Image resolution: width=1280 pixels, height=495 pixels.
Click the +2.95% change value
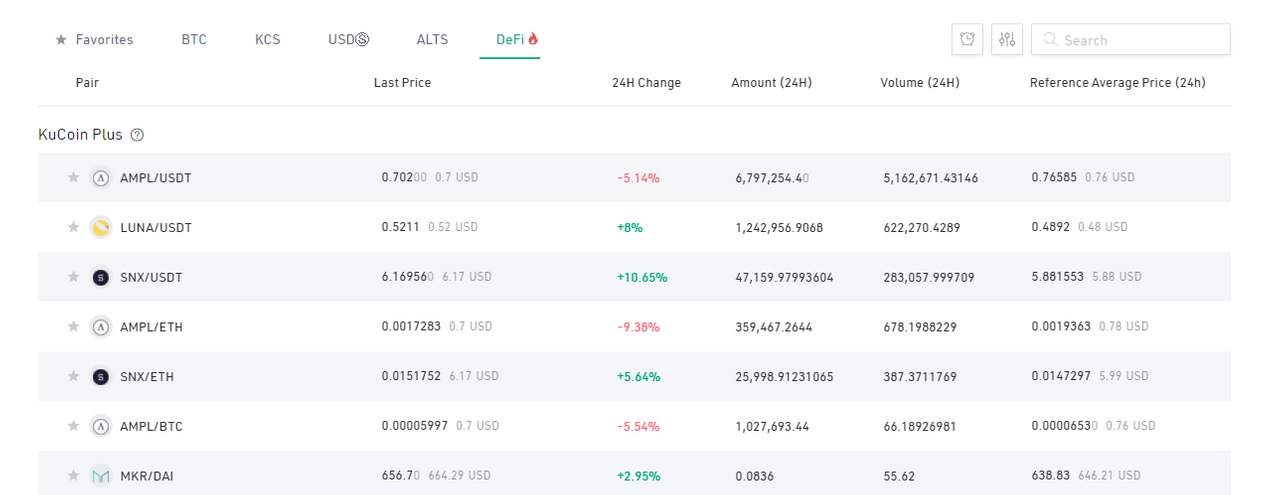[x=638, y=476]
